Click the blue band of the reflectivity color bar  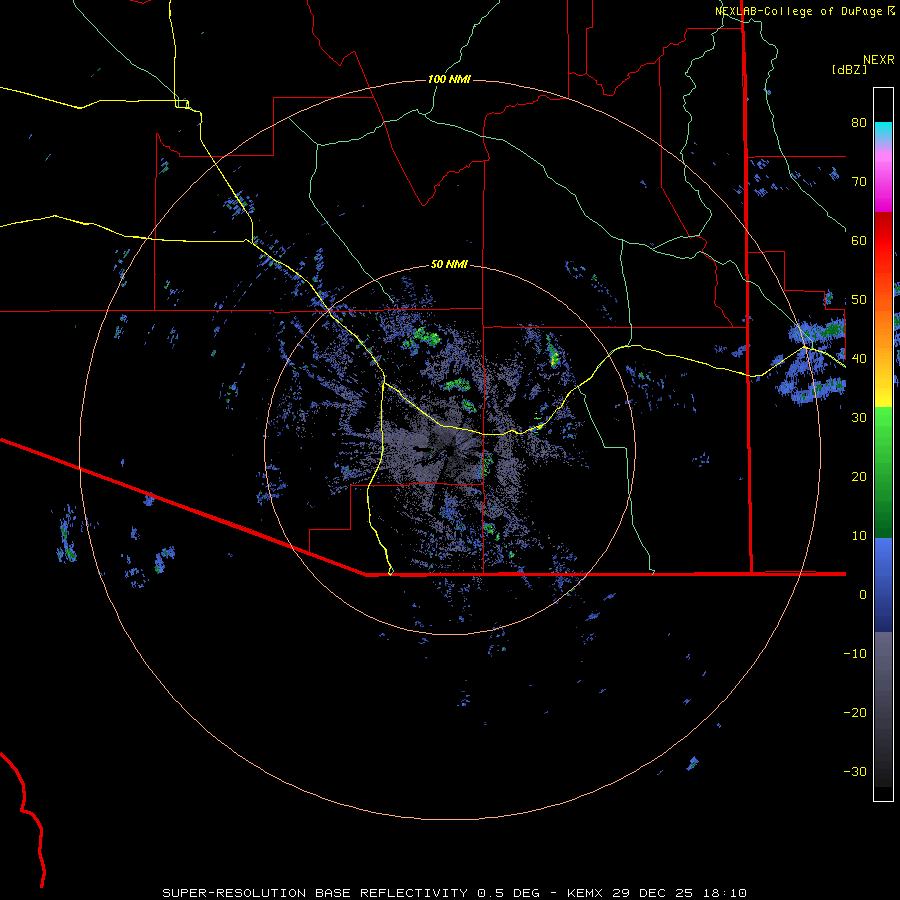[x=883, y=585]
